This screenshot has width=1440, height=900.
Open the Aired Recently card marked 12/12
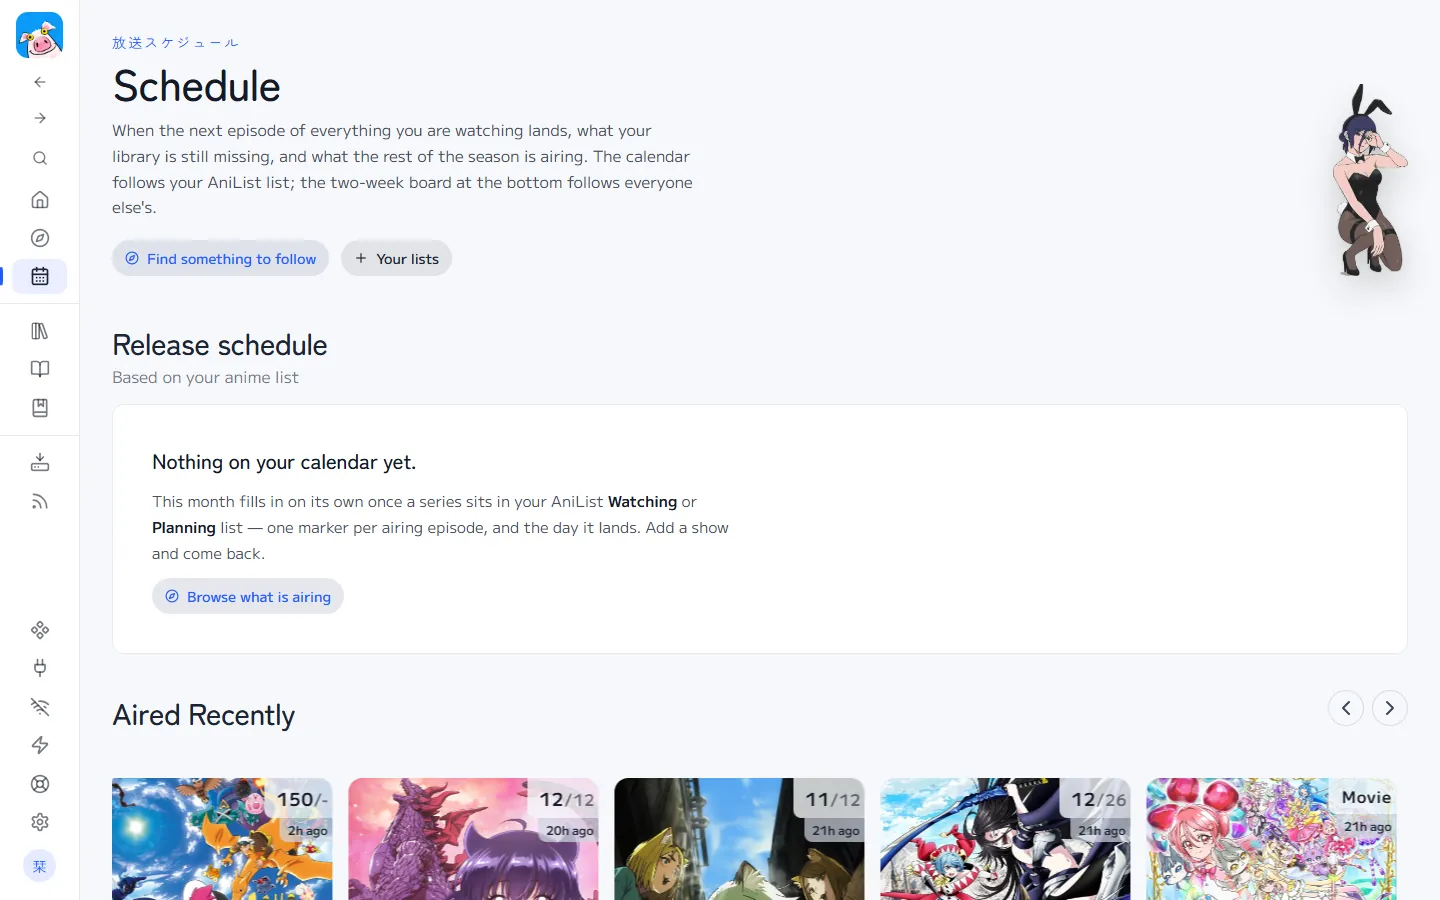click(473, 839)
